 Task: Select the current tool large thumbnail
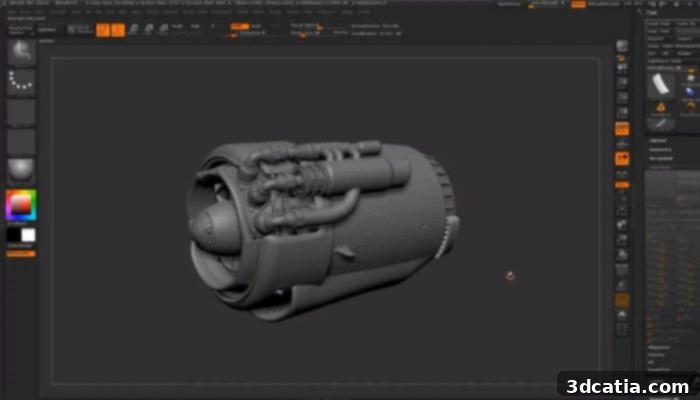(661, 85)
